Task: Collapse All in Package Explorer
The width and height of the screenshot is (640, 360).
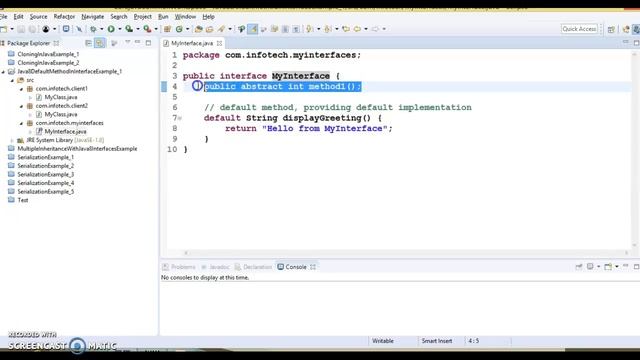Action: [88, 43]
